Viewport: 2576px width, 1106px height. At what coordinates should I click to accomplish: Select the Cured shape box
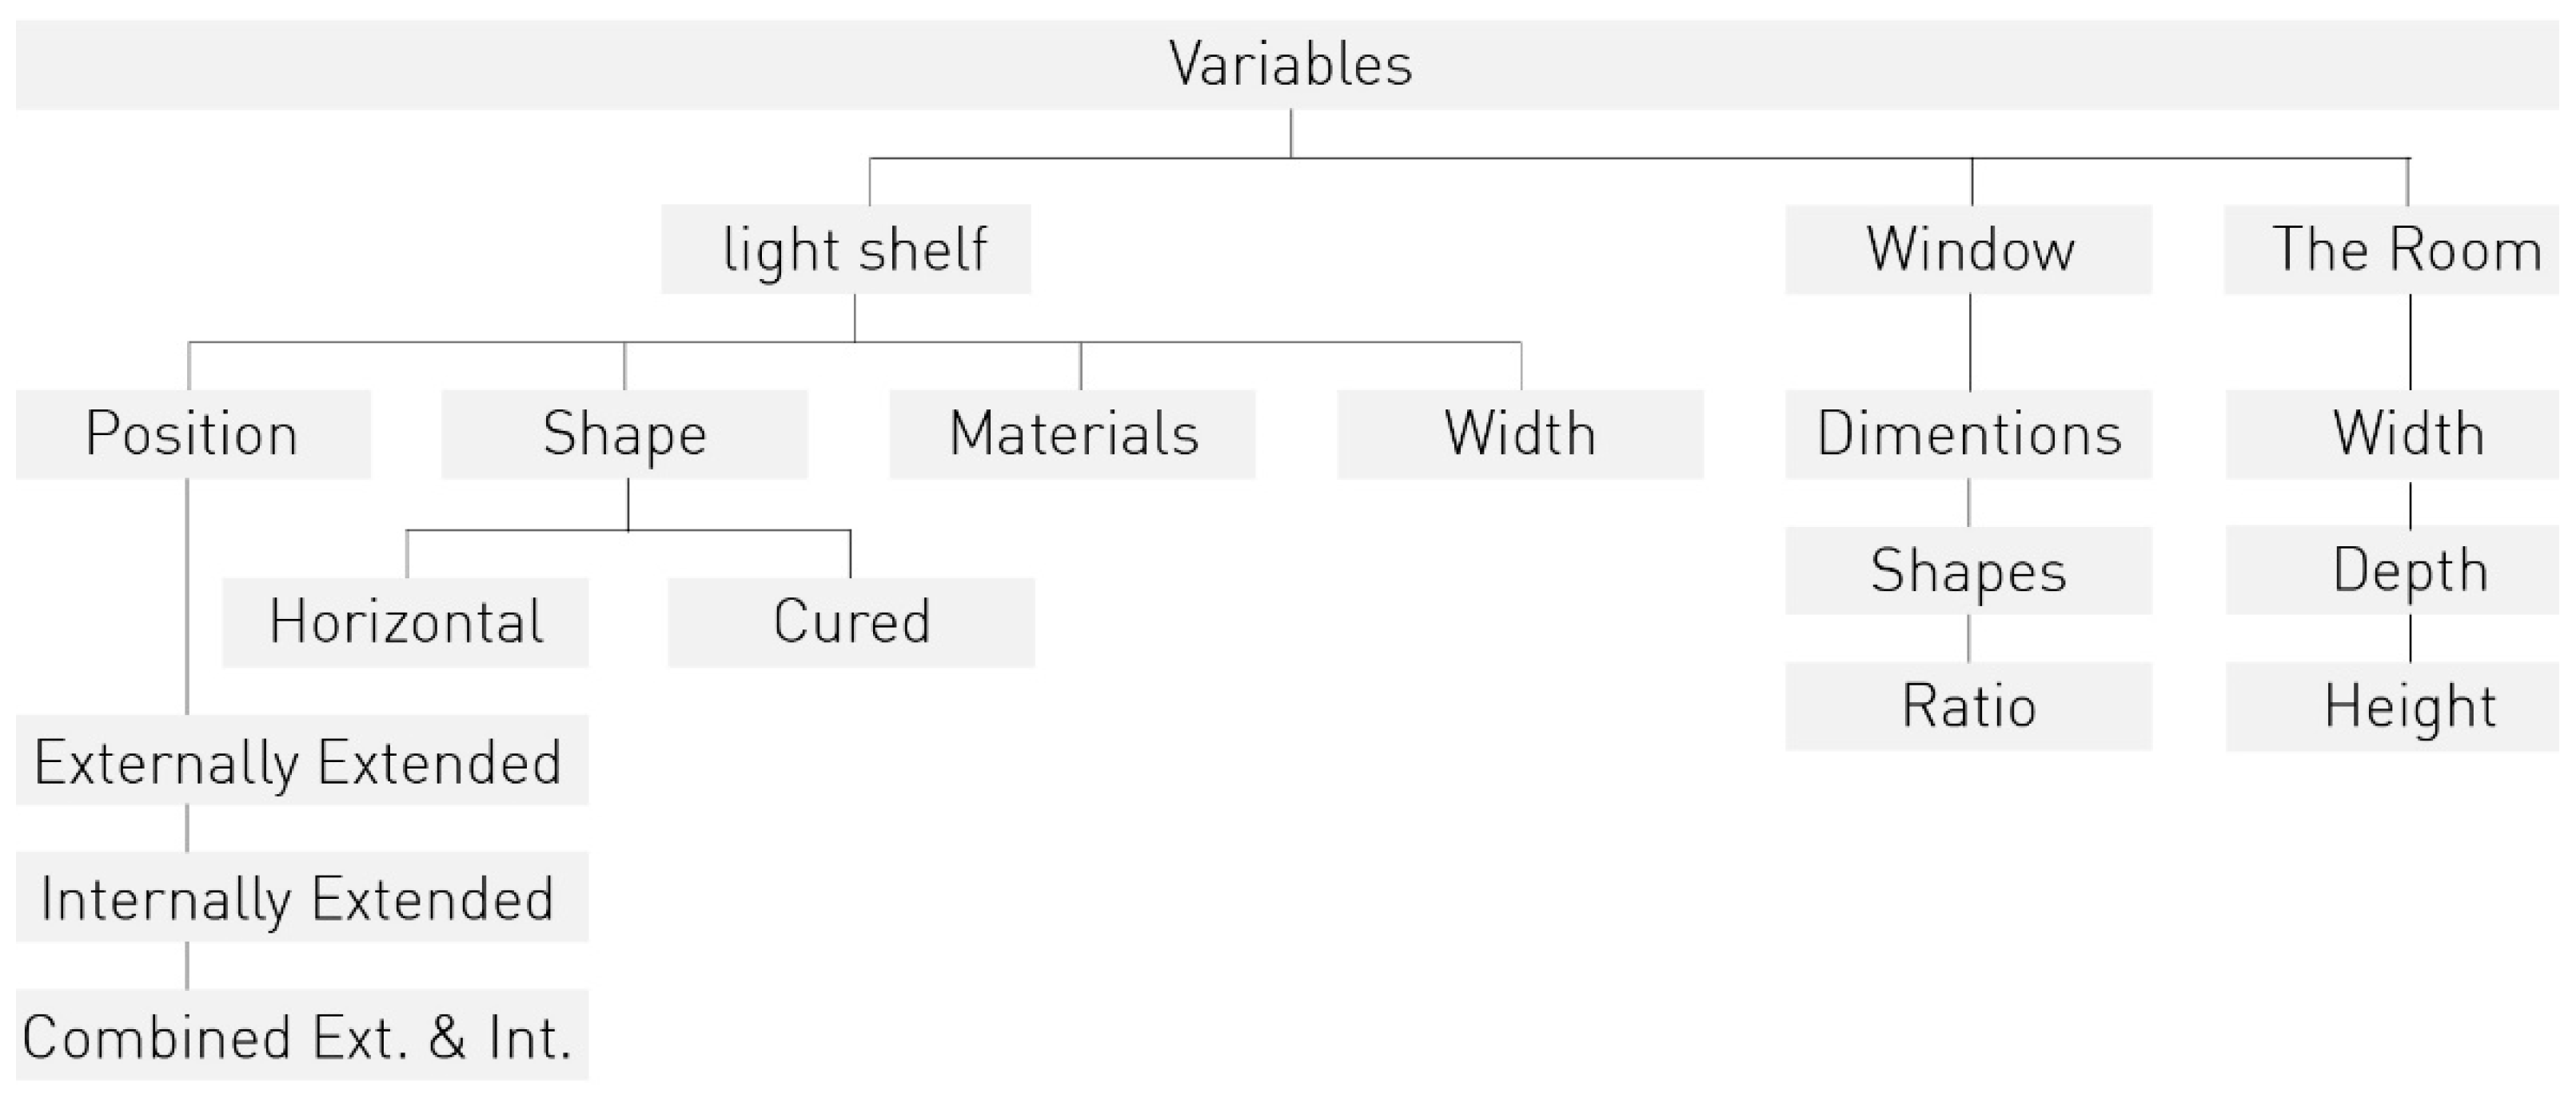click(x=851, y=622)
